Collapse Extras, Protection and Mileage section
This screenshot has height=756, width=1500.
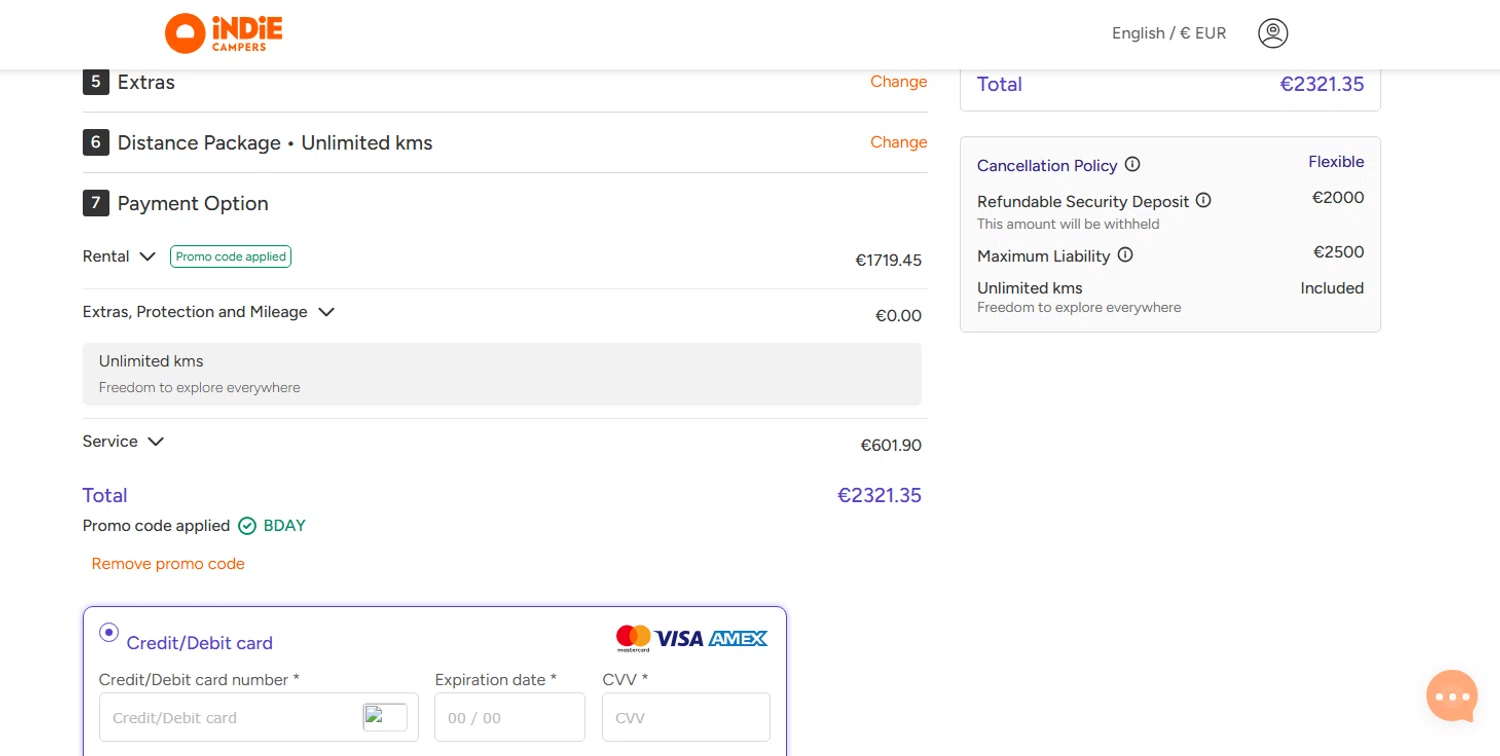[x=326, y=312]
